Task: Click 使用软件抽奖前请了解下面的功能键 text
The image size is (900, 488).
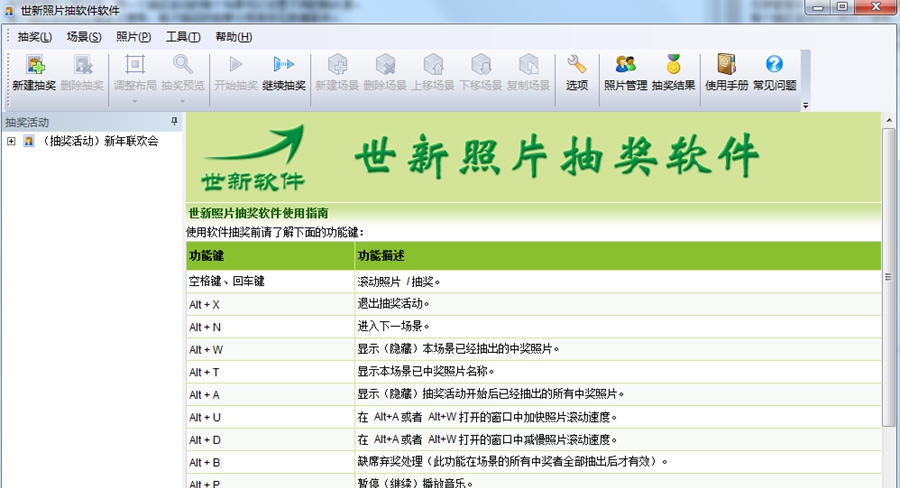Action: tap(275, 232)
